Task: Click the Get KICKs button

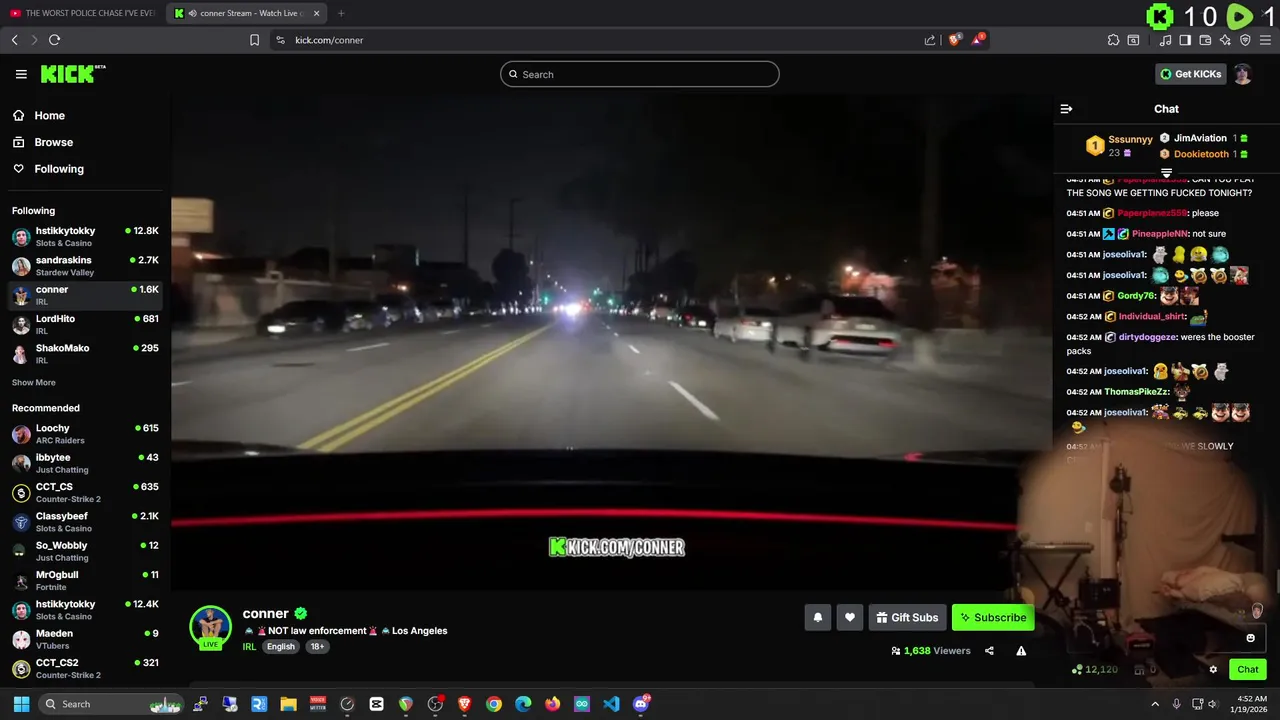Action: 1190,74
